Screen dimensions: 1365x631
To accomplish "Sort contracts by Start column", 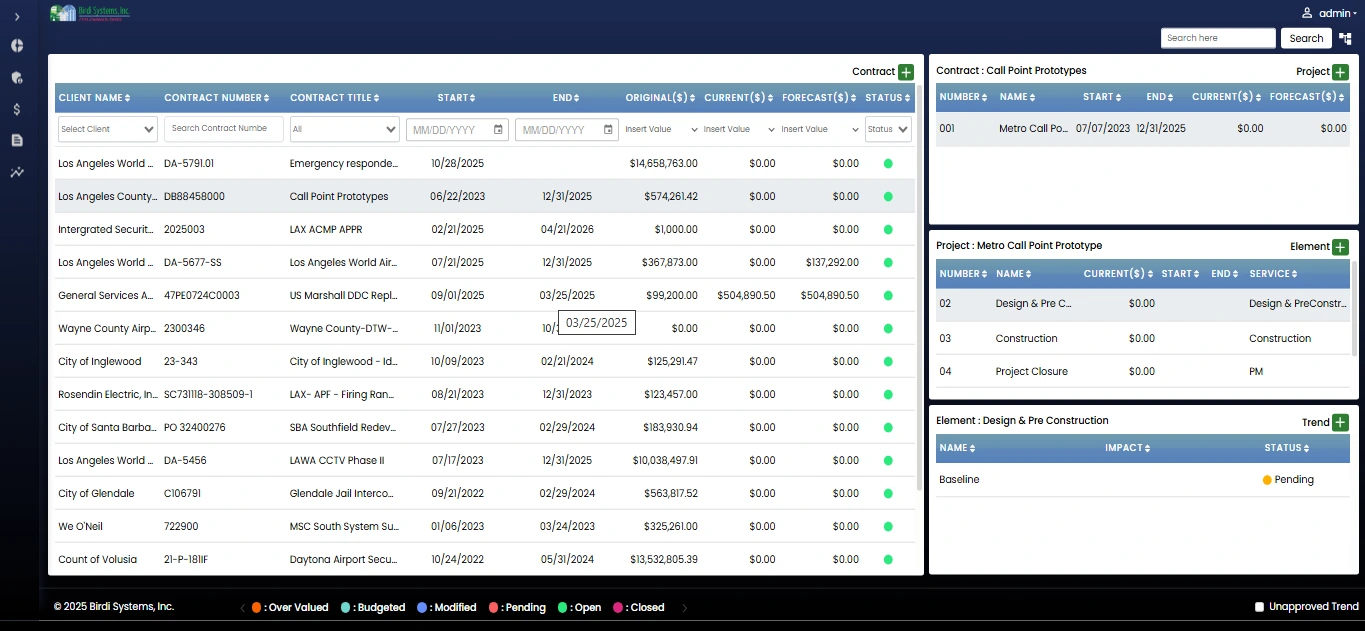I will click(x=457, y=98).
